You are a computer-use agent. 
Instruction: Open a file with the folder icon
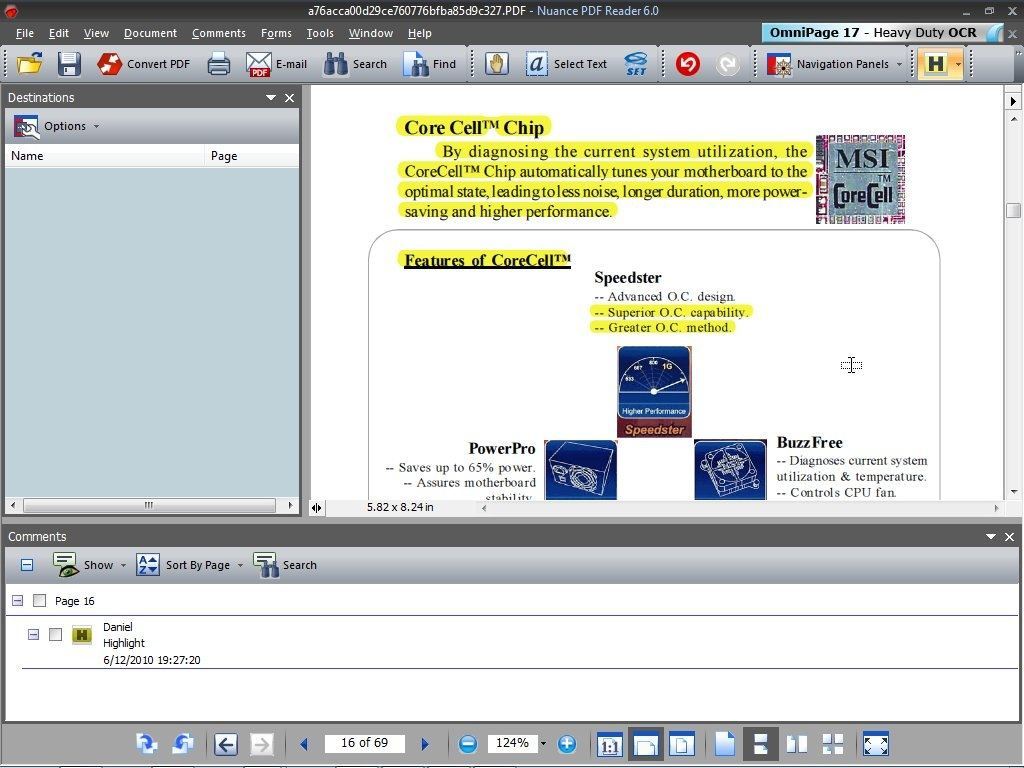pos(29,64)
